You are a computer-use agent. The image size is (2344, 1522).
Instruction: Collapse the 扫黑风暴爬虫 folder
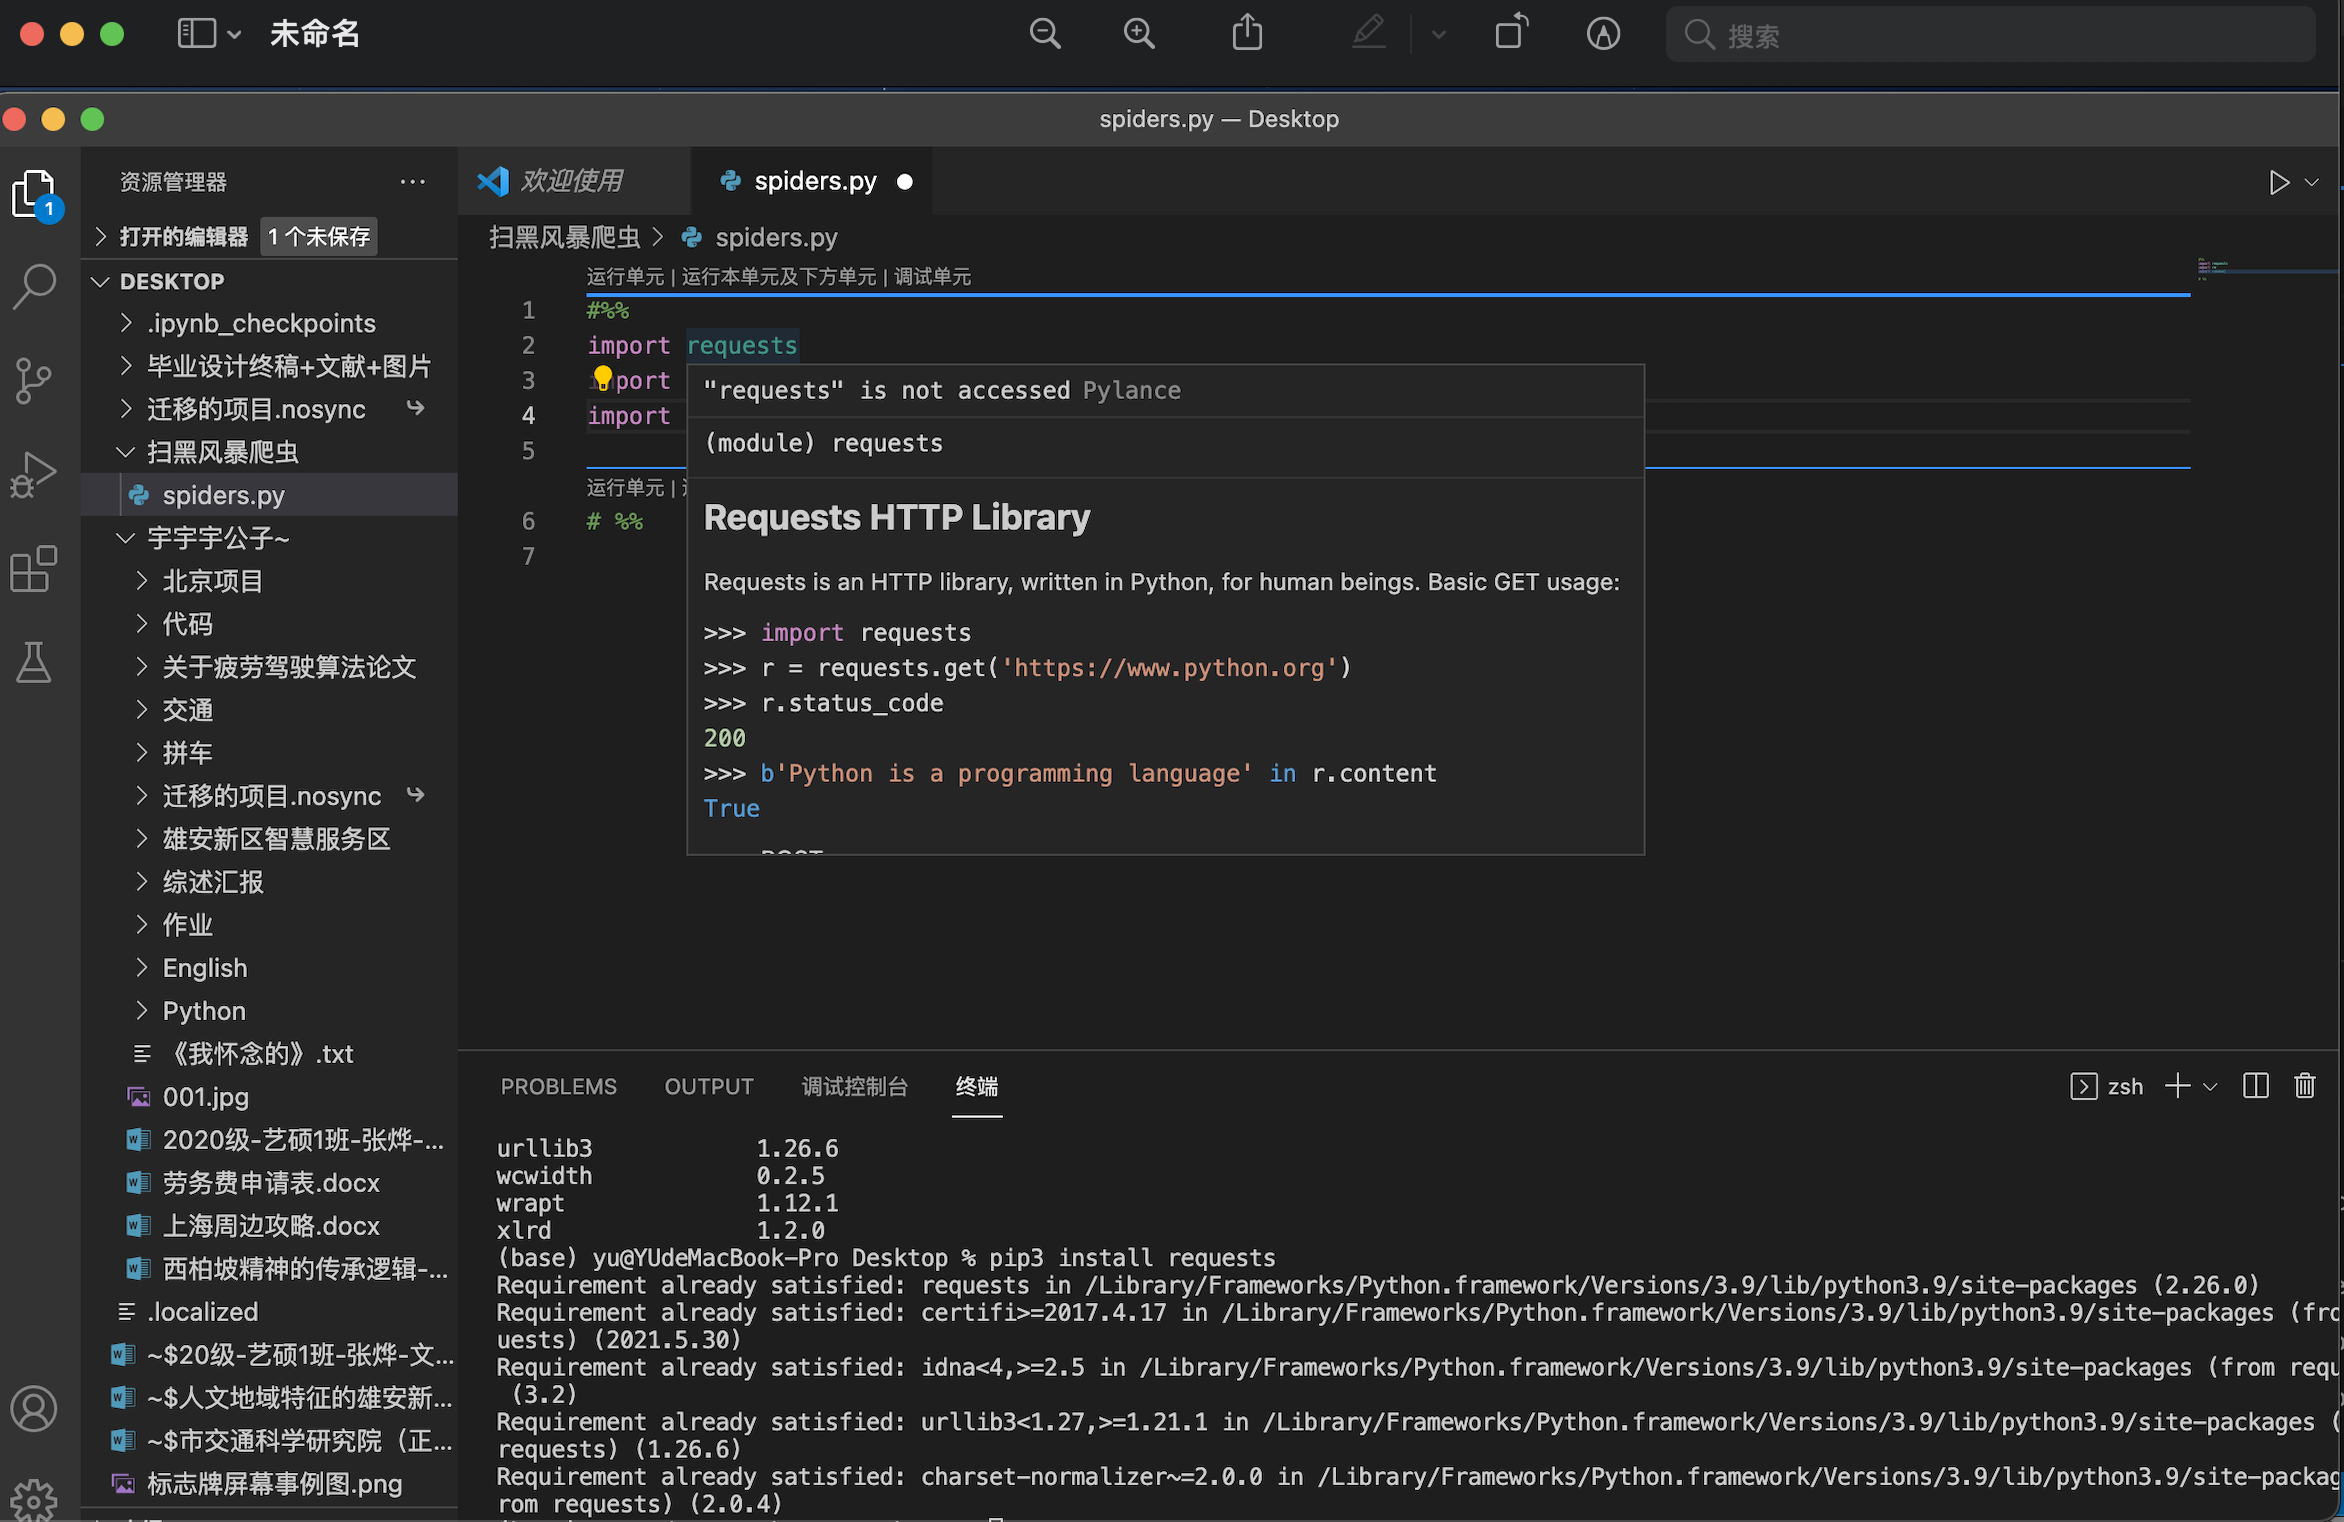(223, 453)
